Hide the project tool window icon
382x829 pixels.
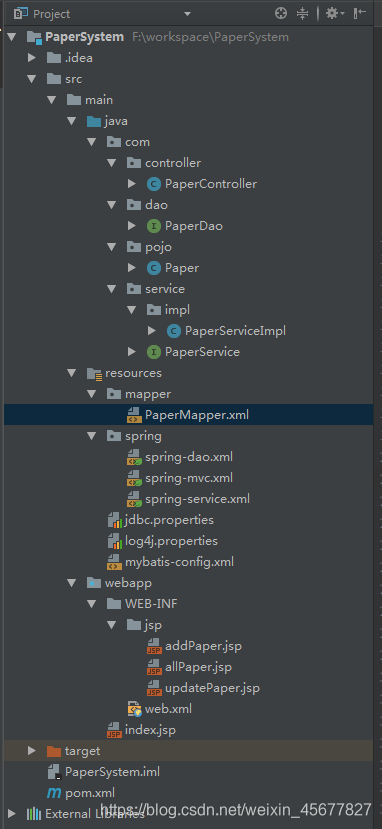click(360, 14)
